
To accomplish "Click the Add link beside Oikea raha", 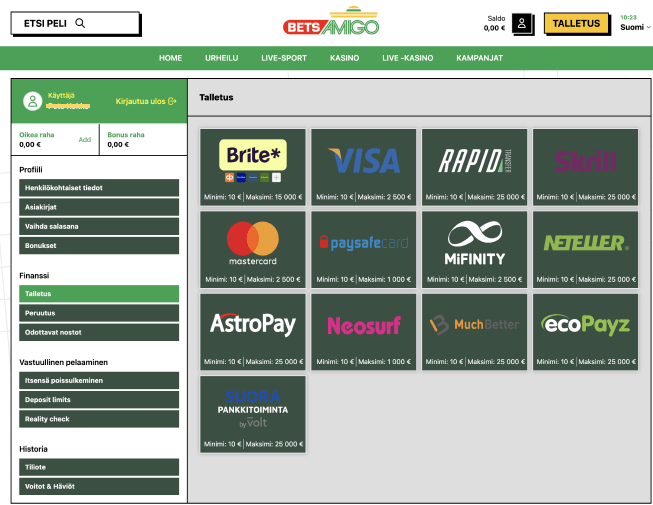I will pyautogui.click(x=85, y=139).
